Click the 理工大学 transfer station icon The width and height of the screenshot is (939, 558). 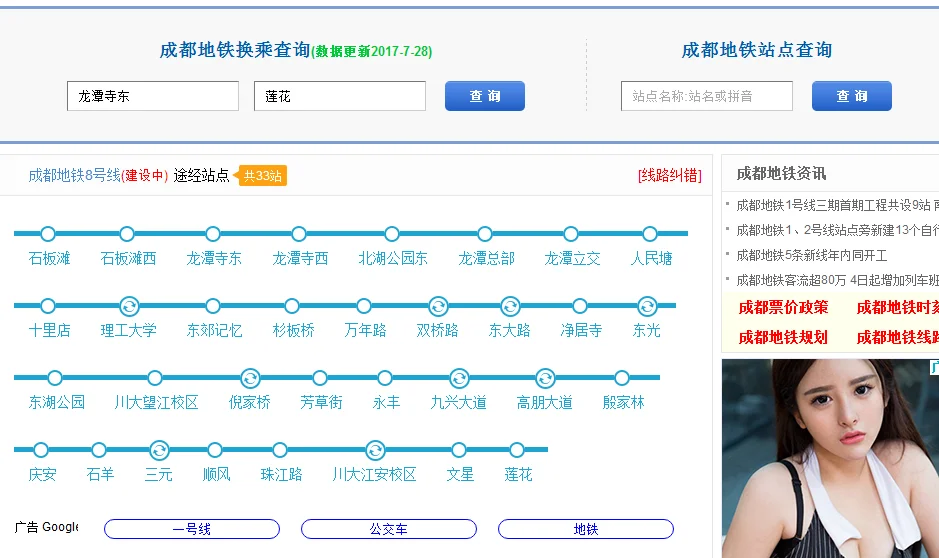(x=129, y=306)
